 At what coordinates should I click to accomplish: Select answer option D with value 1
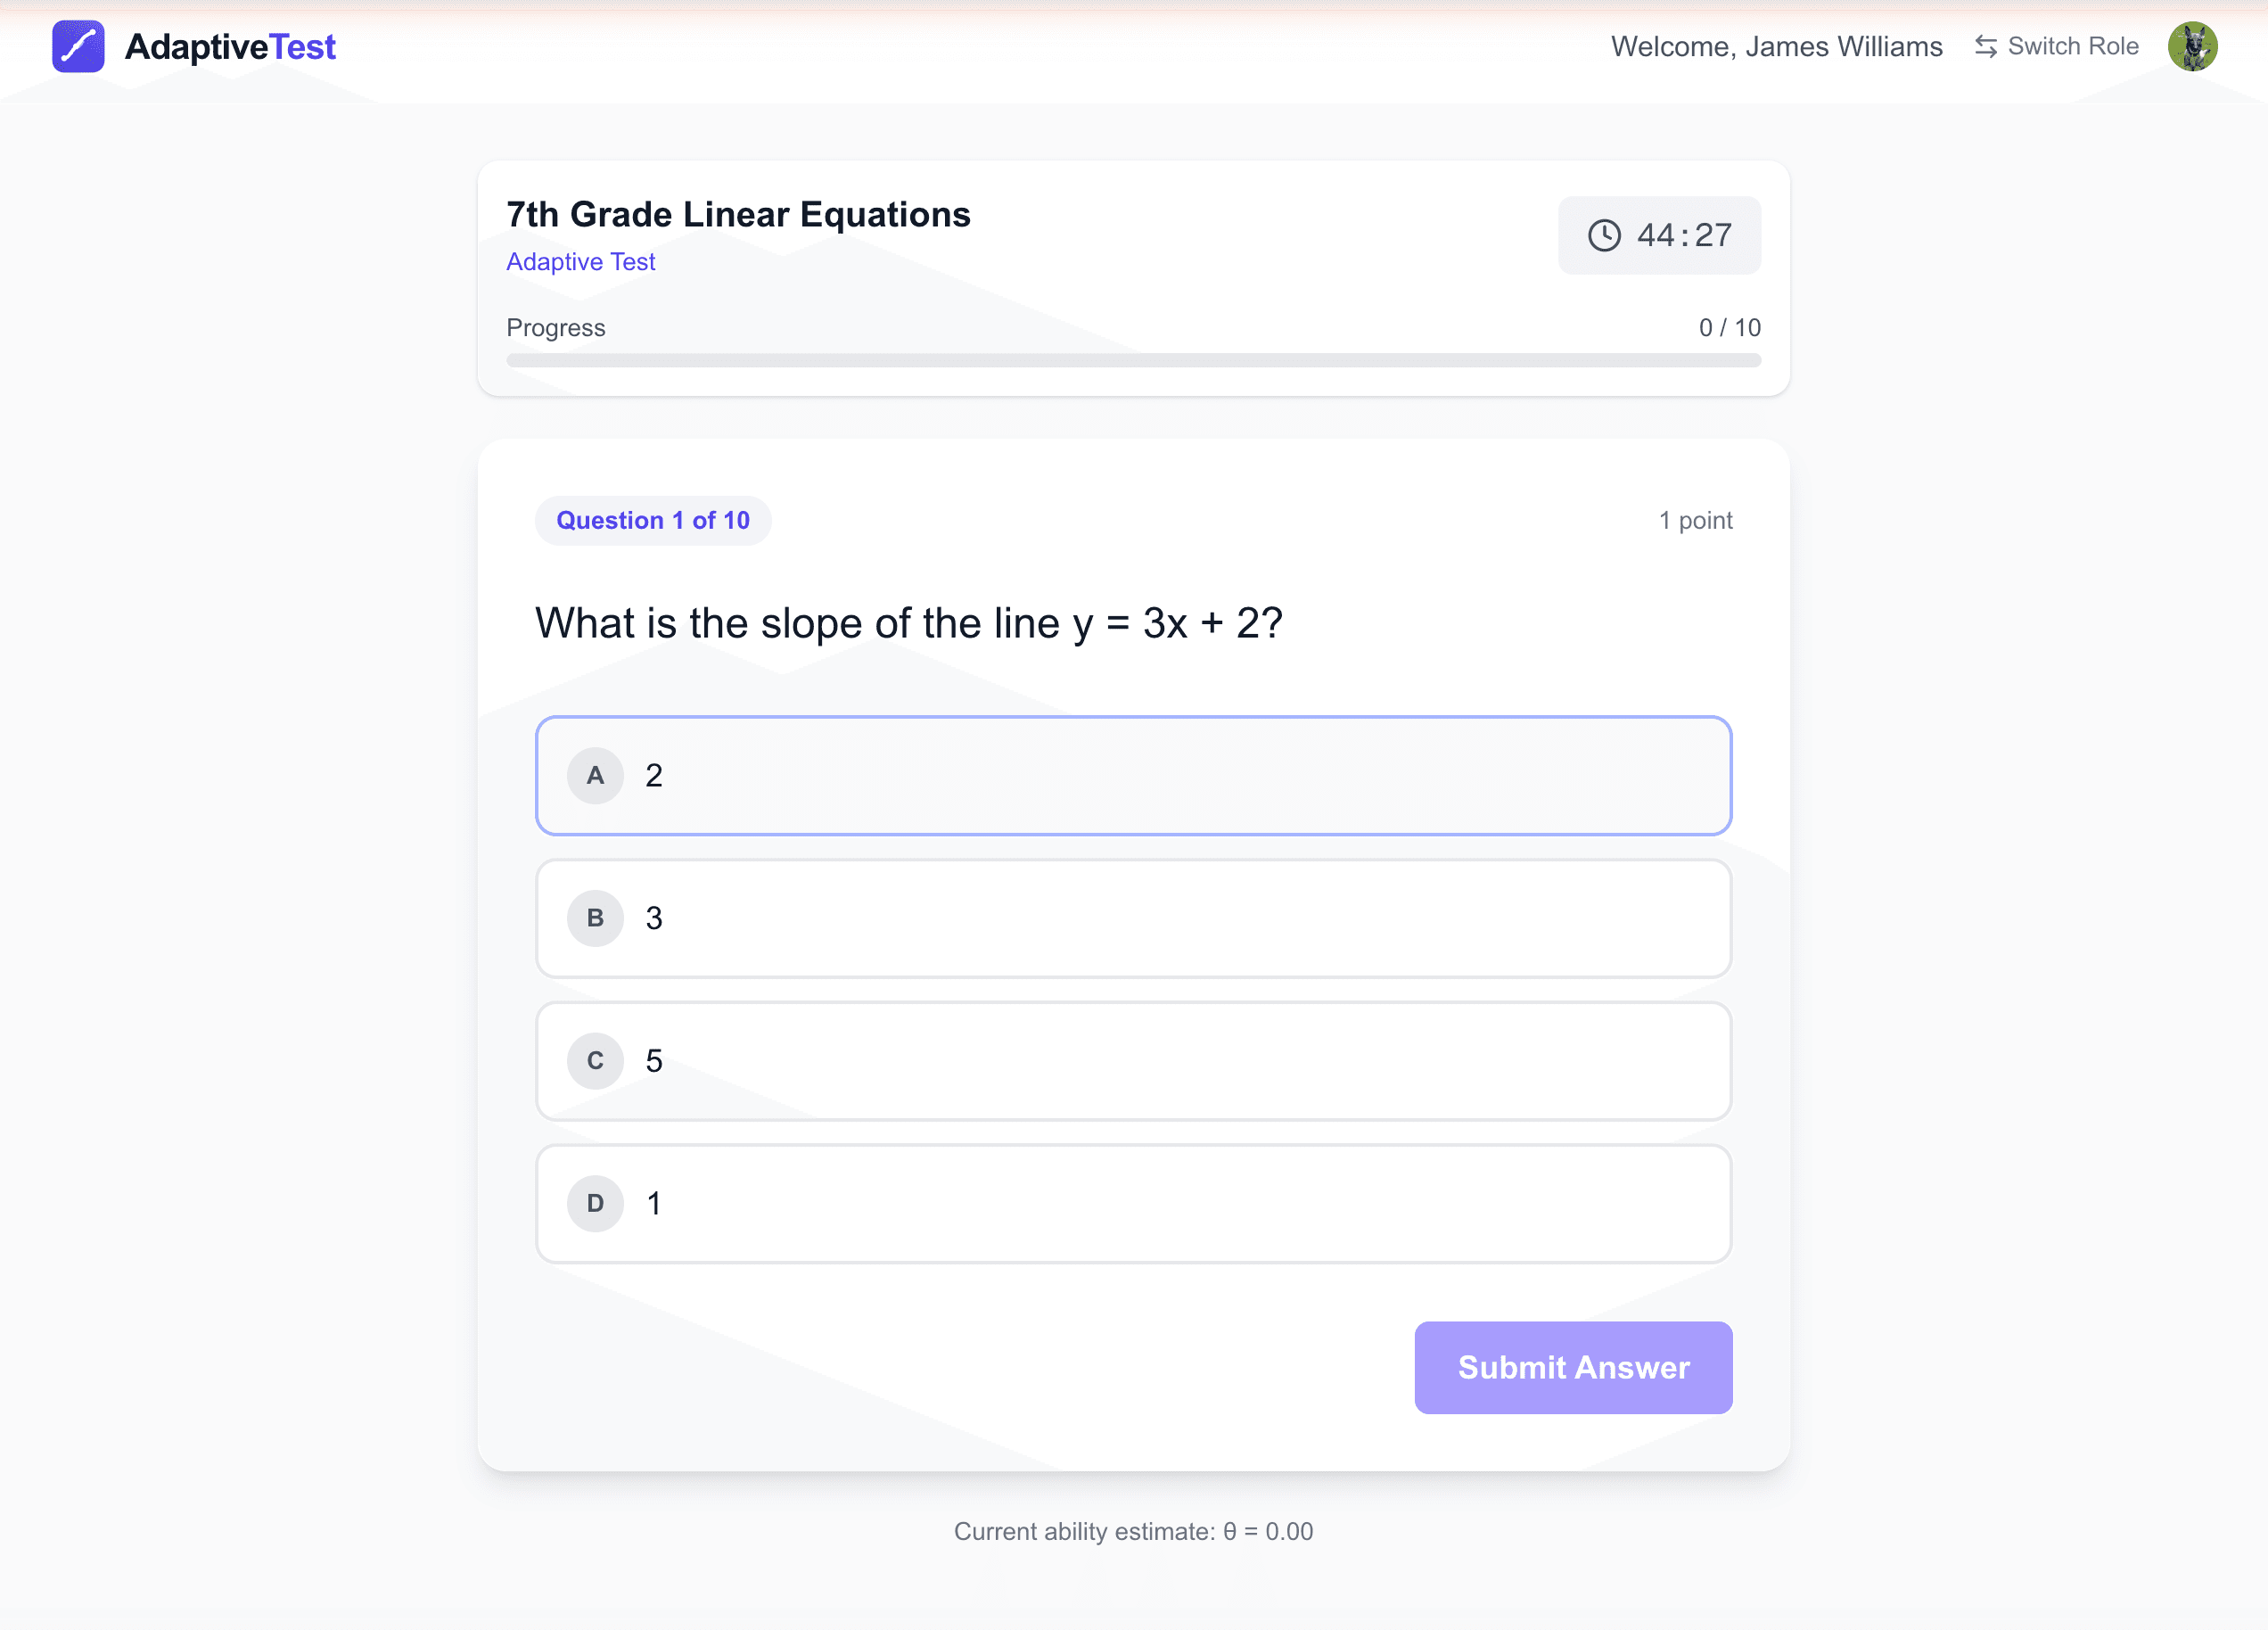[x=1133, y=1203]
